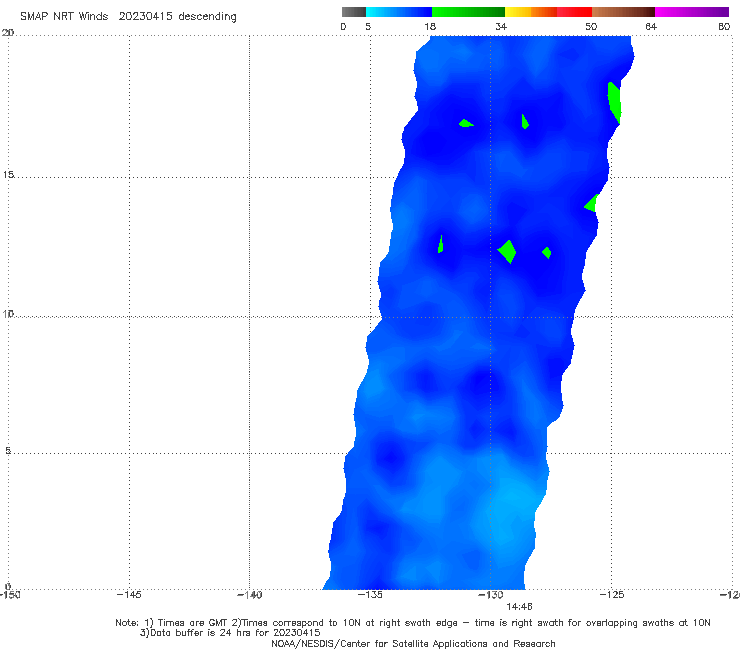Screen dimensions: 740x650
Task: Click the brown segment of the color bar
Action: click(x=623, y=12)
